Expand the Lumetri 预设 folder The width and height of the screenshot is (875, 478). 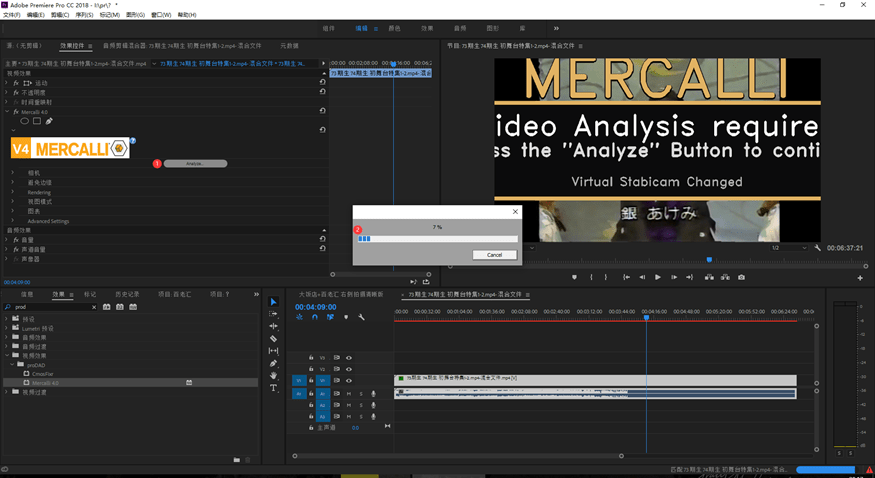click(7, 328)
